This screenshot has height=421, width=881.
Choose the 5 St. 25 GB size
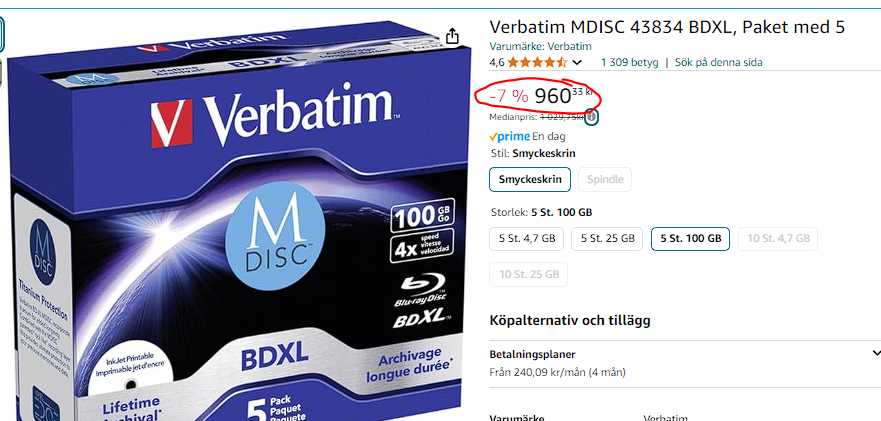(x=607, y=238)
